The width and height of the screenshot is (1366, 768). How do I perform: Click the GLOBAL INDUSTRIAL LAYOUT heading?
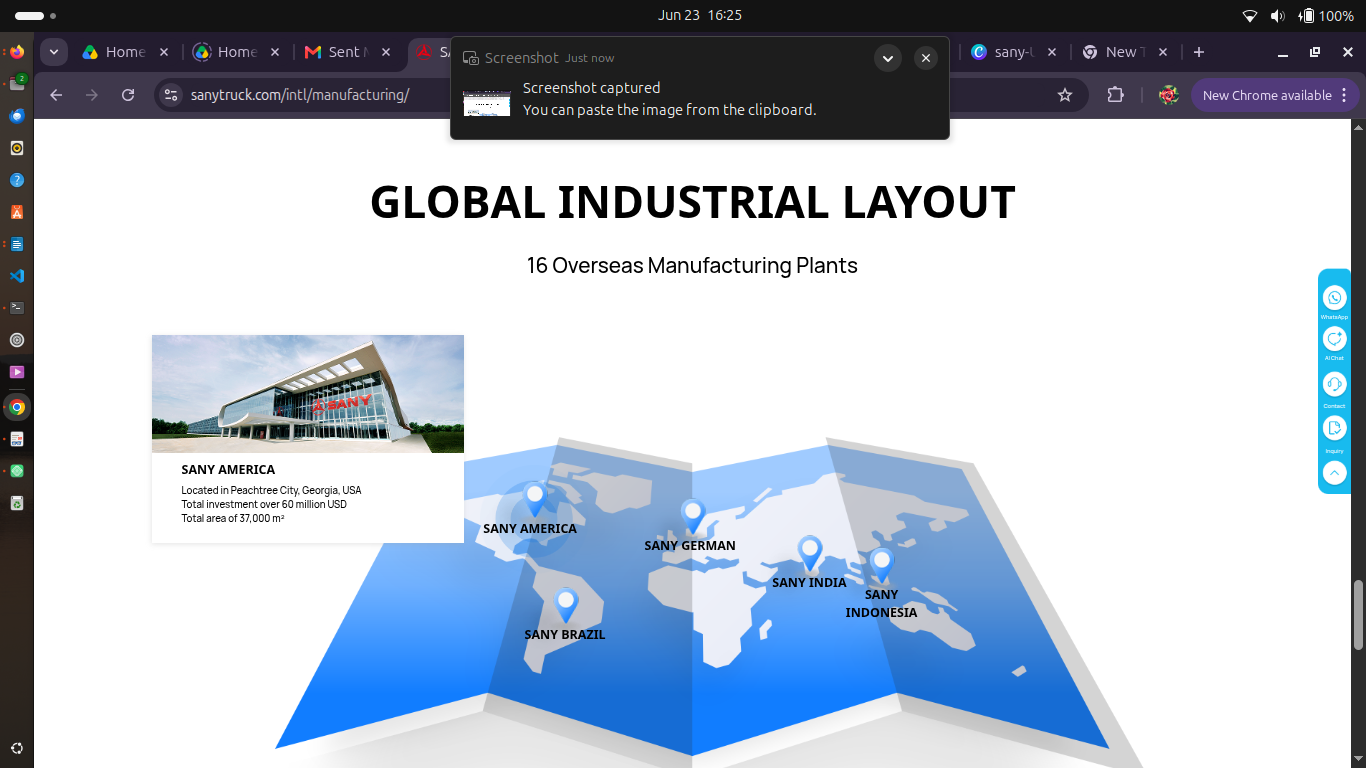tap(692, 202)
